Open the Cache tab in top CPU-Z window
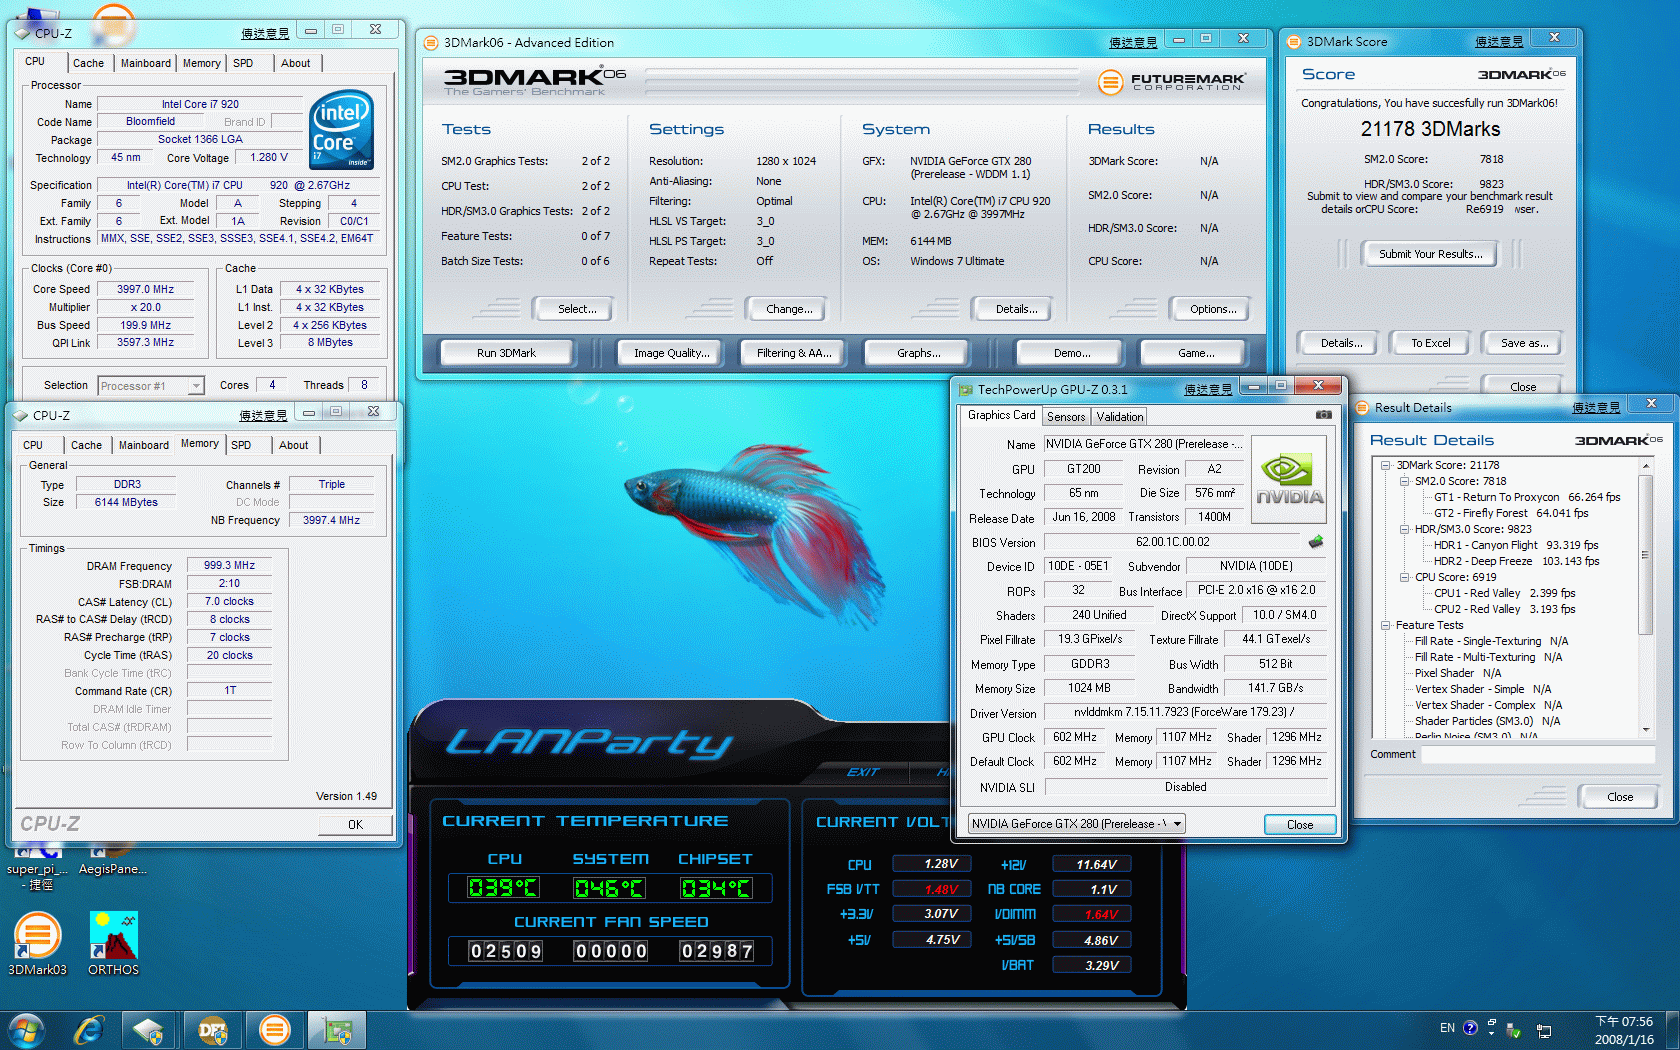The height and width of the screenshot is (1050, 1680). click(88, 63)
